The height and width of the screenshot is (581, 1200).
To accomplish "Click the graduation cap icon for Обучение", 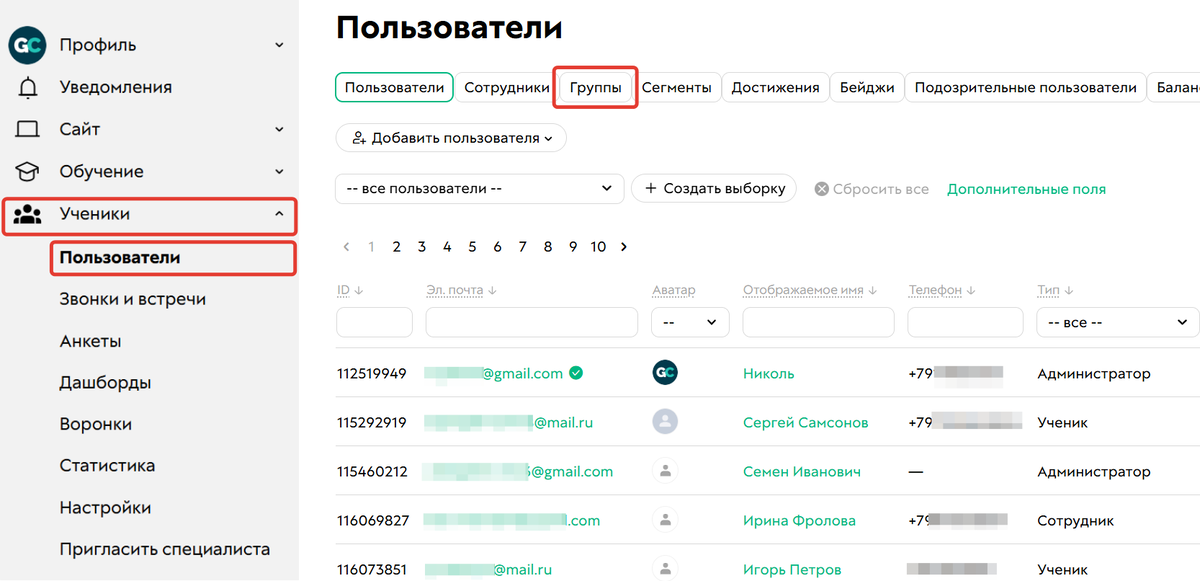I will coord(26,170).
